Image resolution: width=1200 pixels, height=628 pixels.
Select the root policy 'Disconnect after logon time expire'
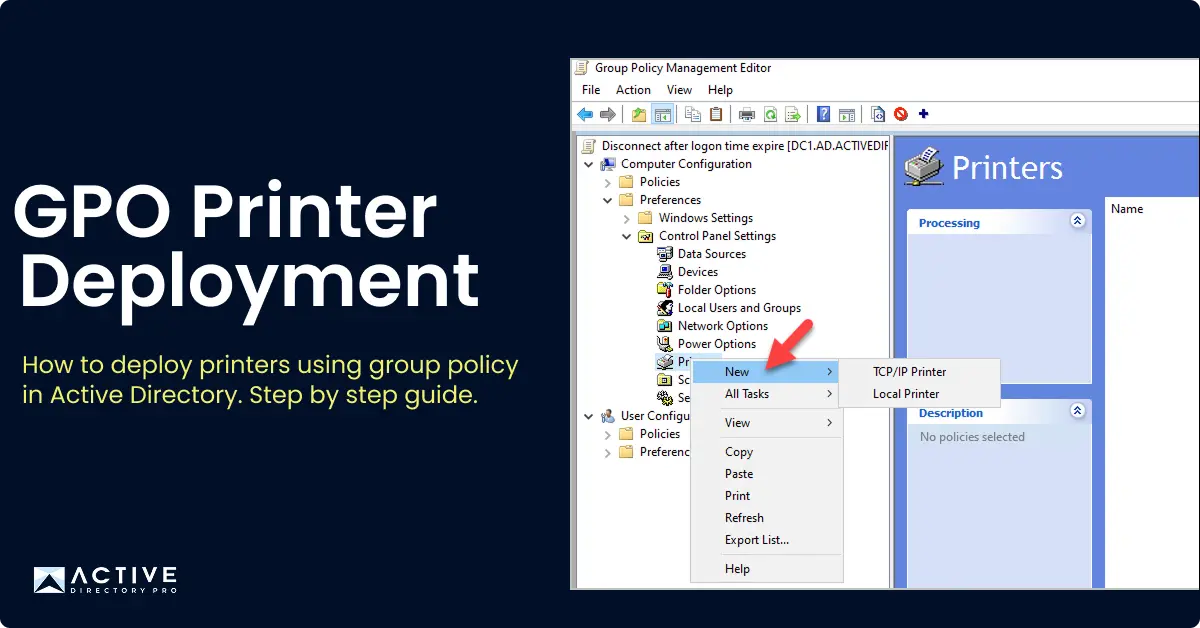[744, 146]
